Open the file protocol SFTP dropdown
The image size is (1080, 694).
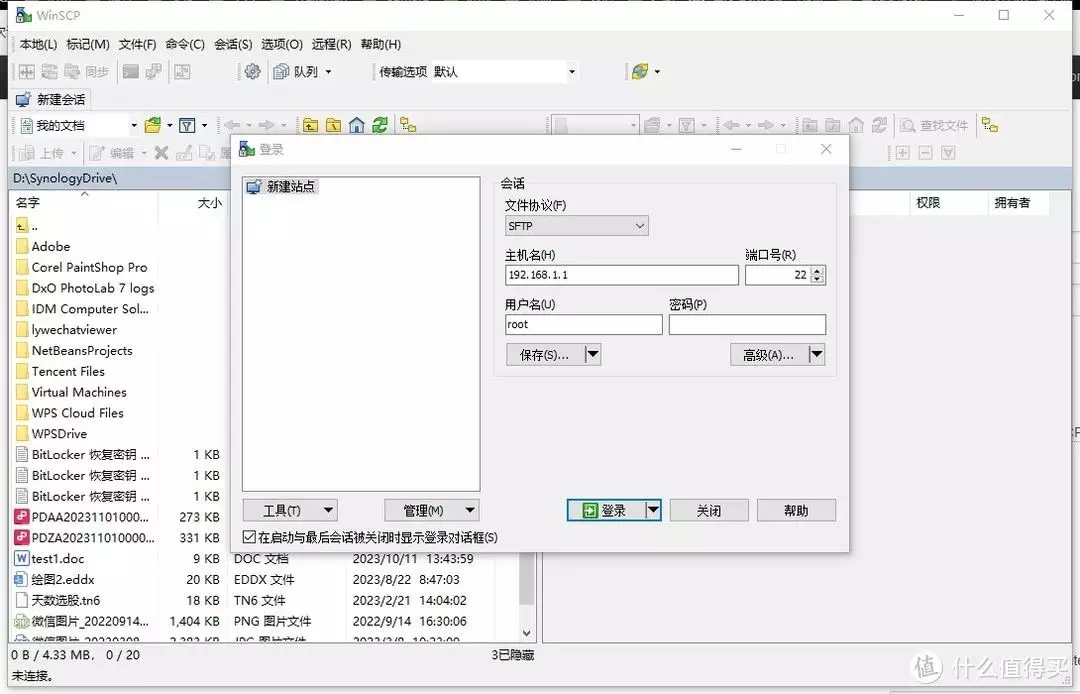[577, 226]
